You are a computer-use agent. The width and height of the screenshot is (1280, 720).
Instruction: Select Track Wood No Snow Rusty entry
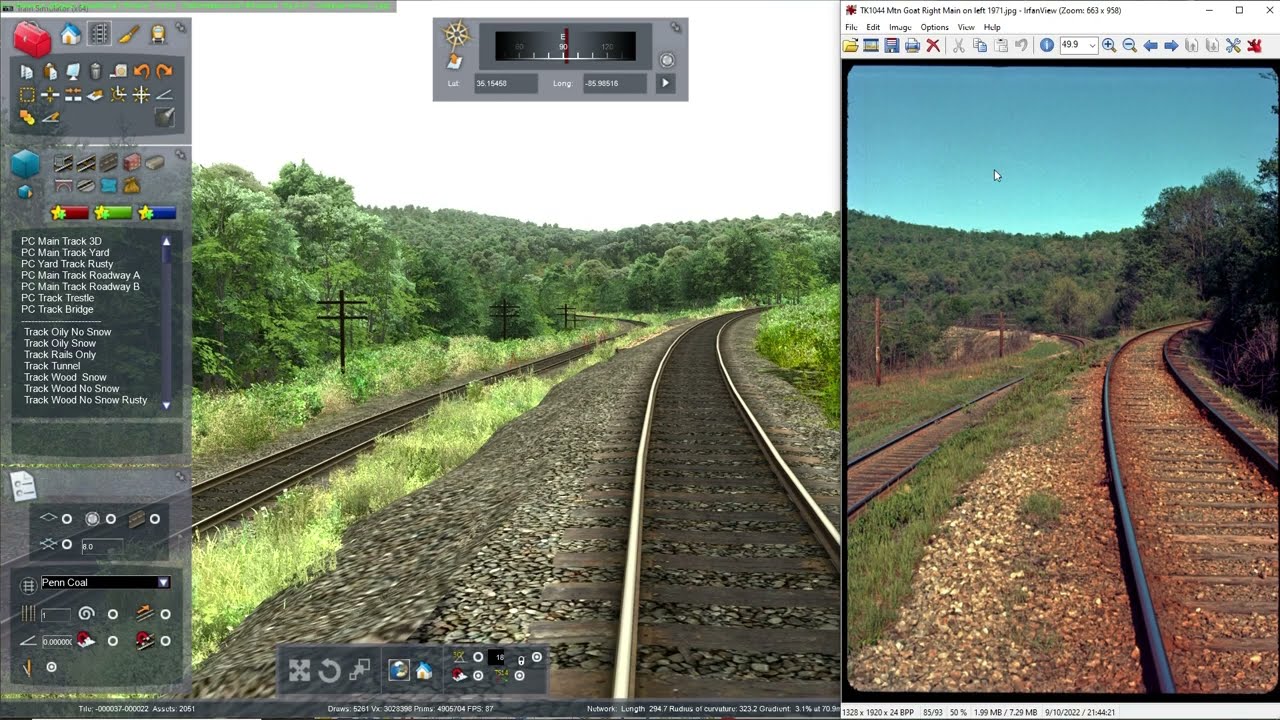85,400
